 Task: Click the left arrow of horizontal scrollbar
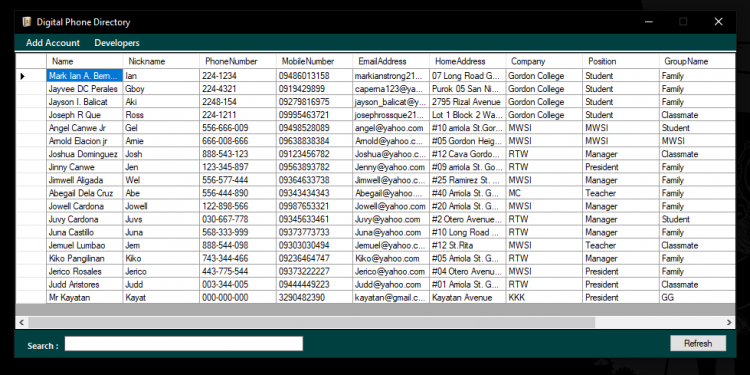(22, 322)
